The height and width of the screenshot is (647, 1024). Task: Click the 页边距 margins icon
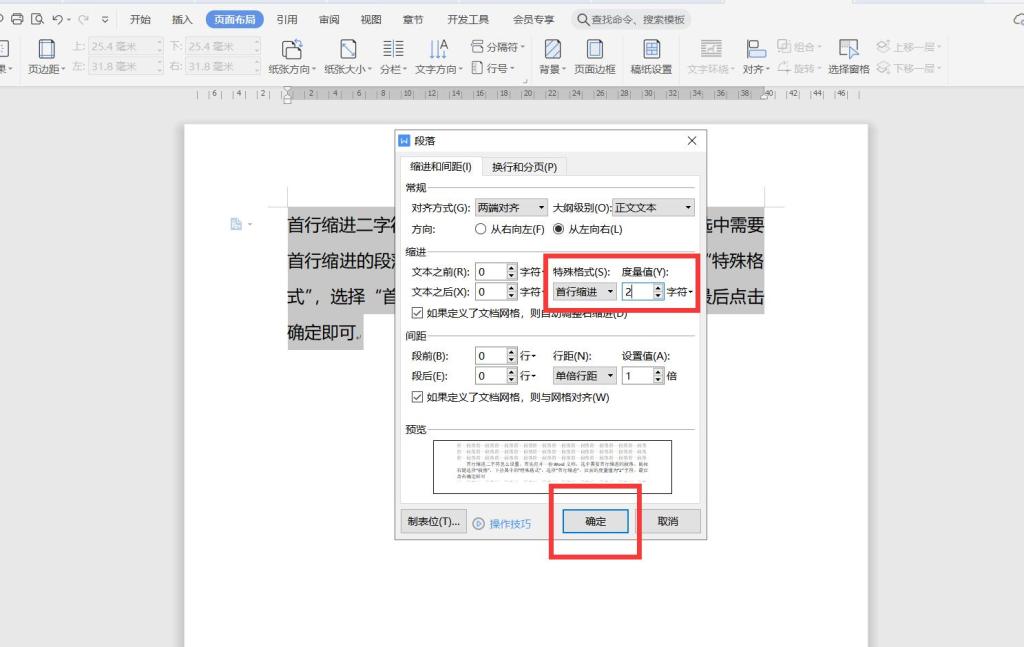pyautogui.click(x=46, y=49)
